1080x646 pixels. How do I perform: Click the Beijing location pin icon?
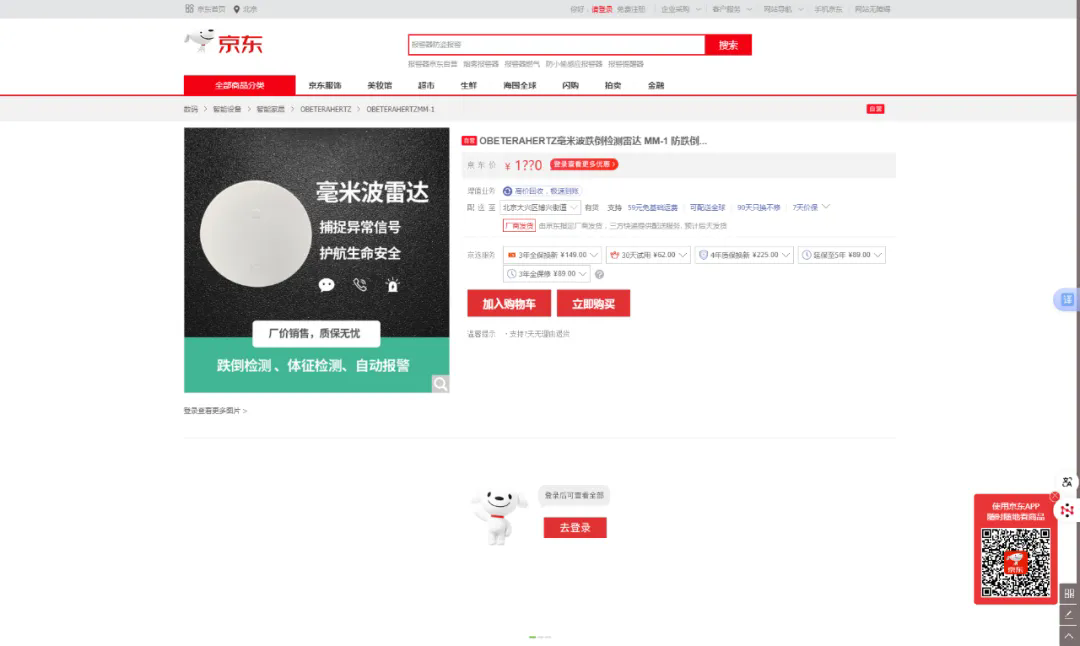[x=237, y=9]
